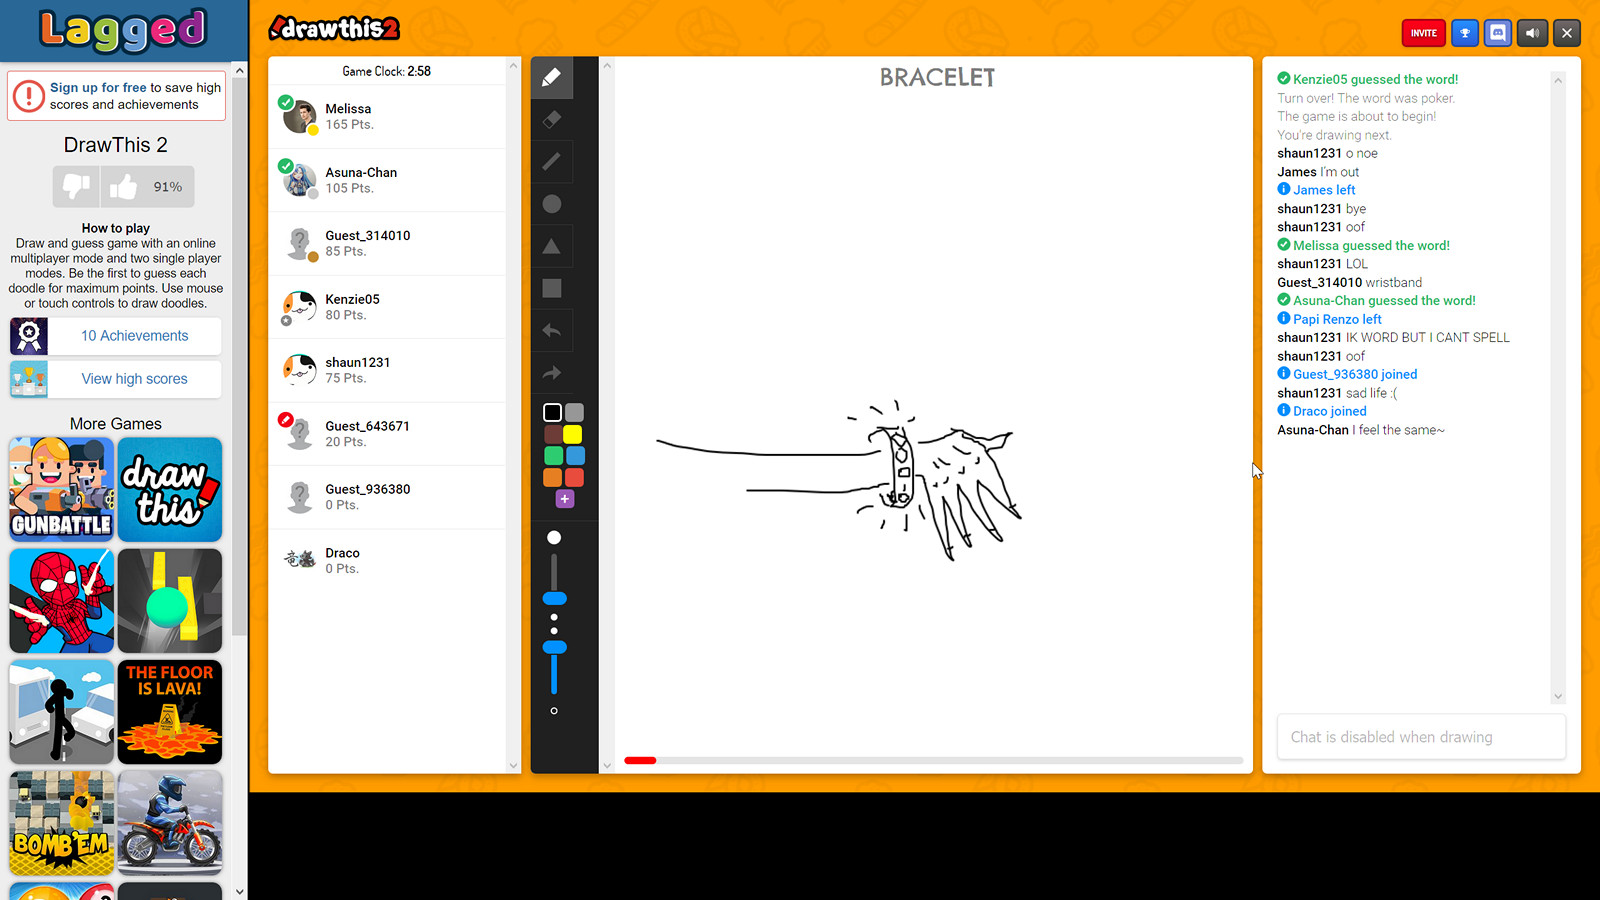Give the game a thumbs down

(76, 187)
